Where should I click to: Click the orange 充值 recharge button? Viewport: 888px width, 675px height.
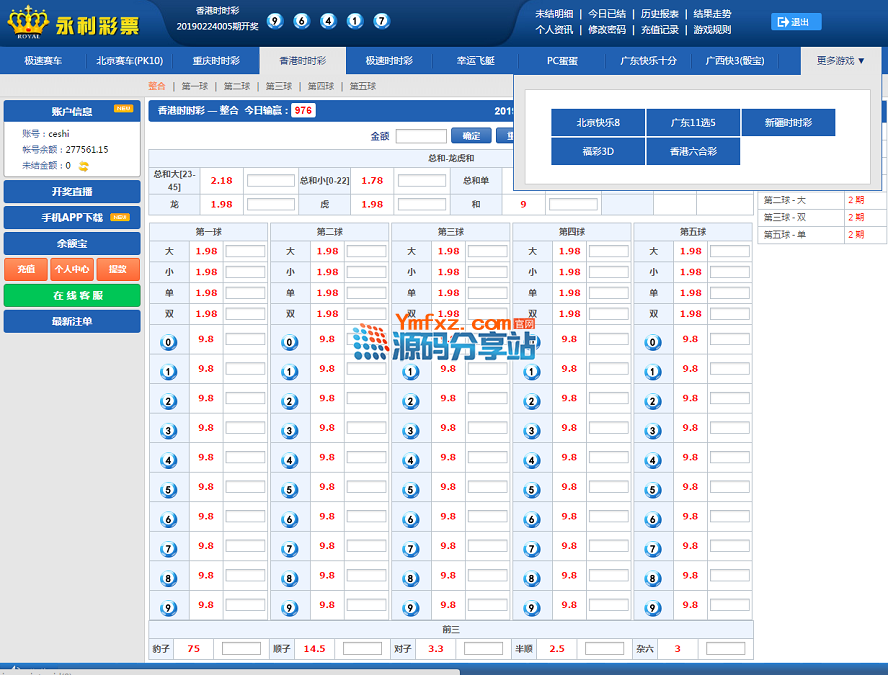tap(26, 269)
